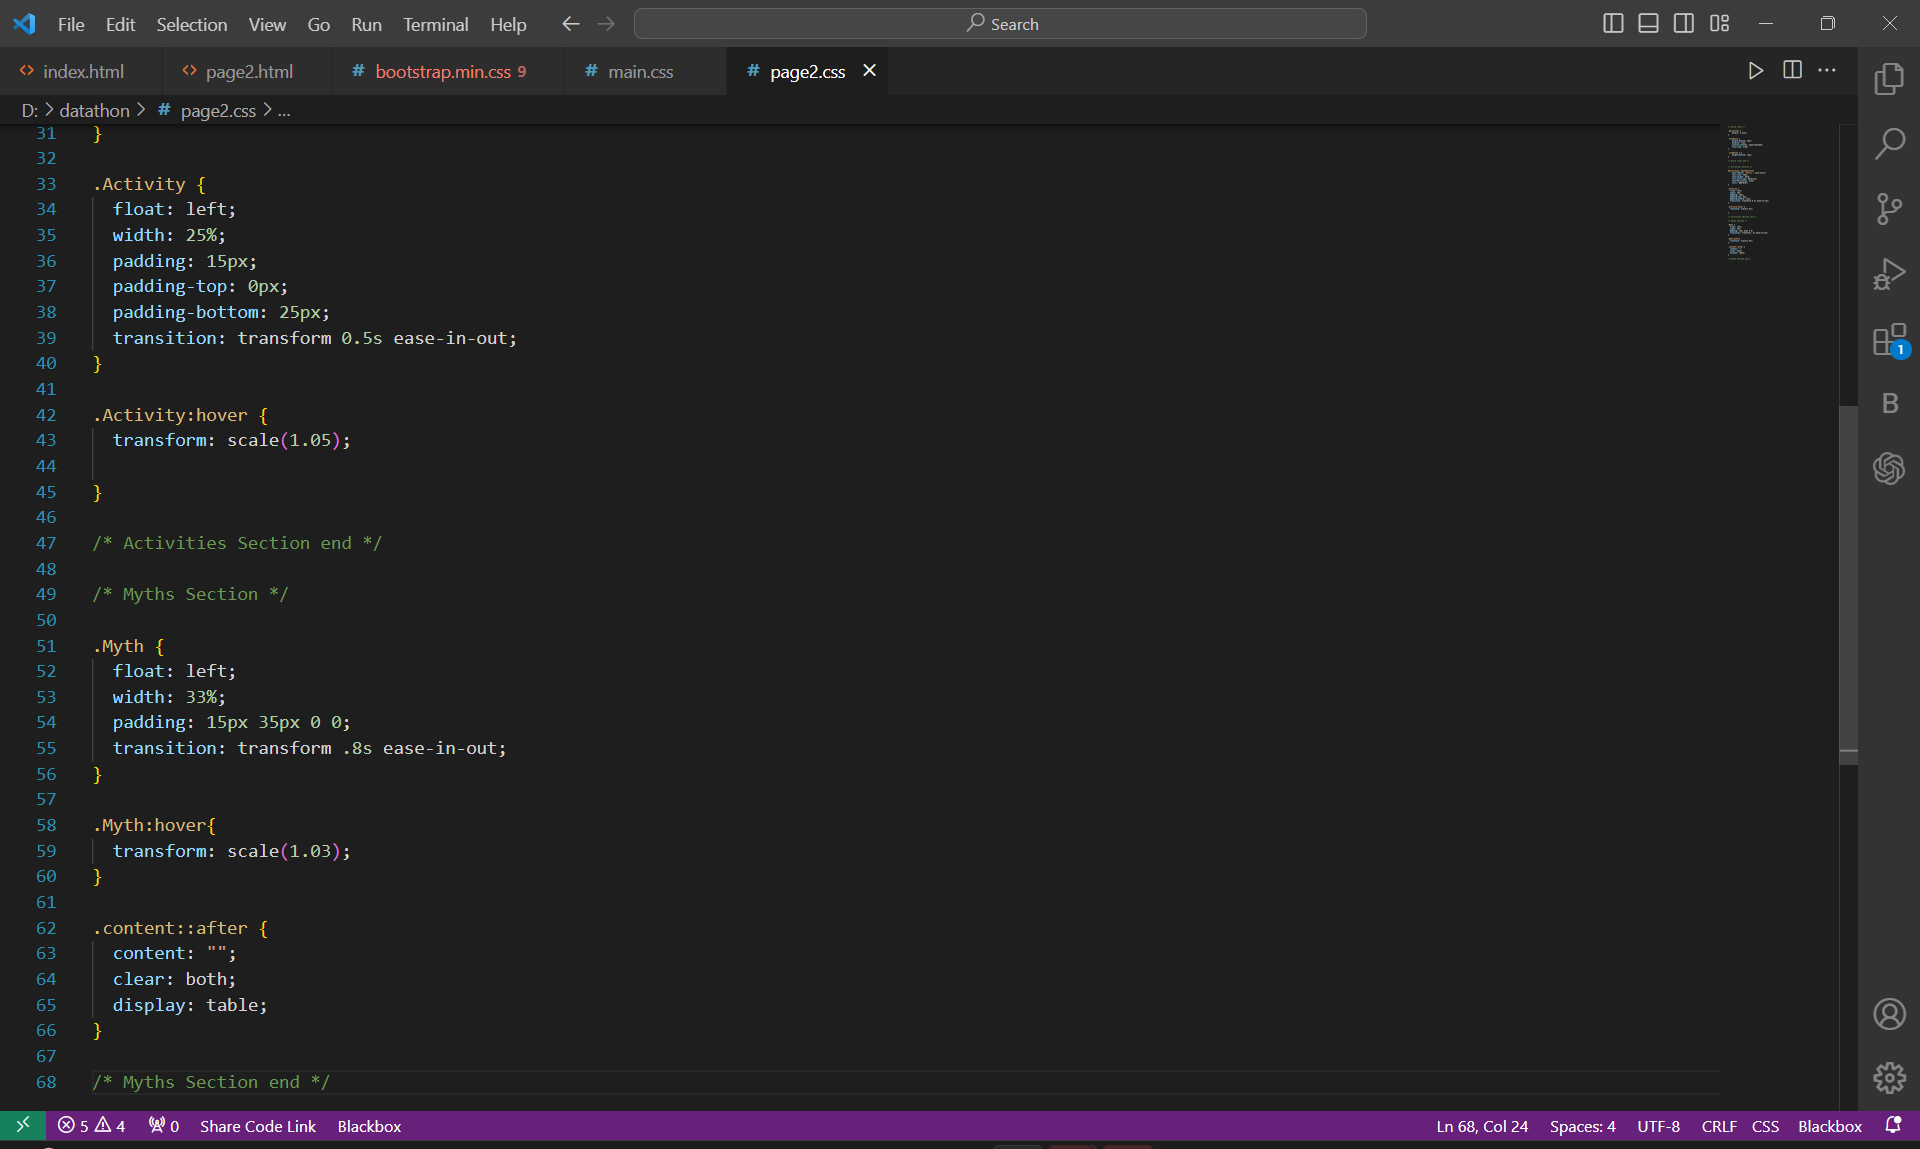The width and height of the screenshot is (1920, 1149).
Task: Open the Run and Debug view
Action: (1889, 274)
